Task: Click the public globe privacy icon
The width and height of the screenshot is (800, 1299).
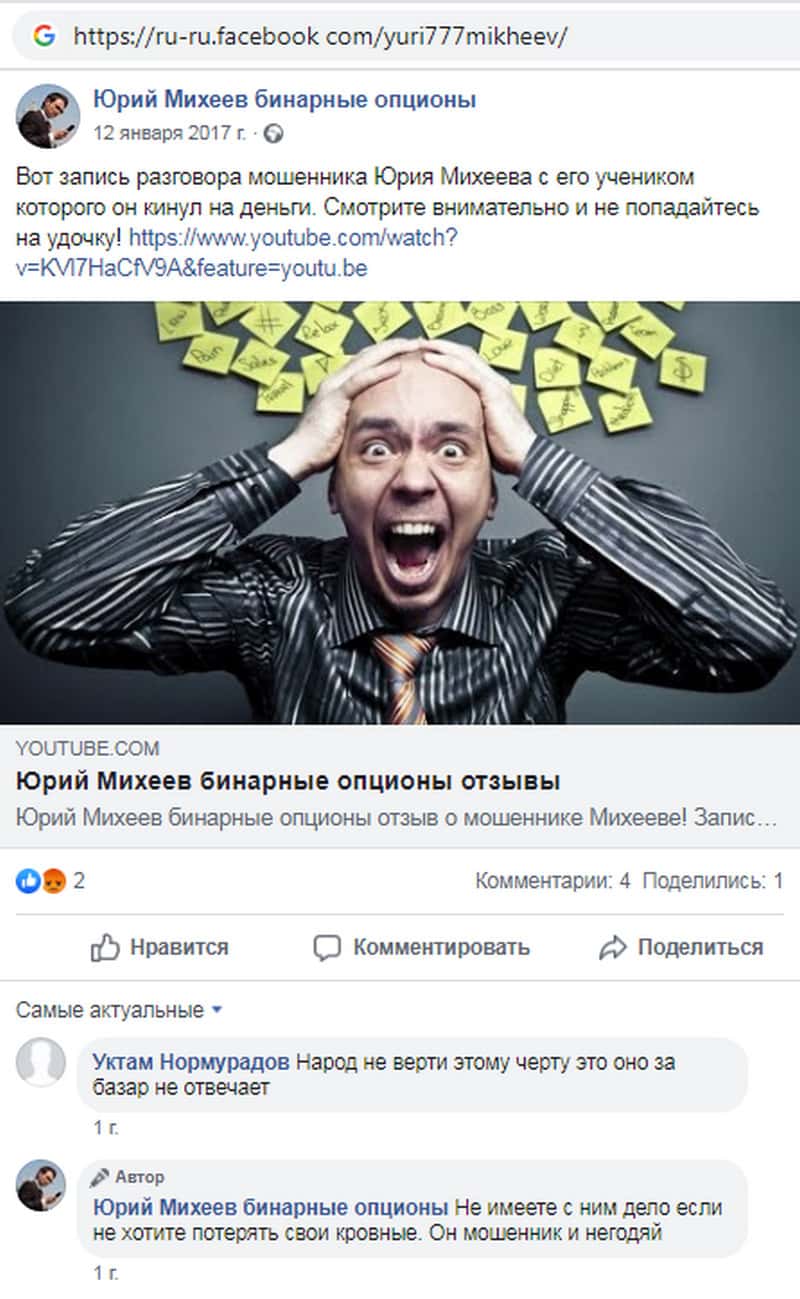Action: [273, 132]
